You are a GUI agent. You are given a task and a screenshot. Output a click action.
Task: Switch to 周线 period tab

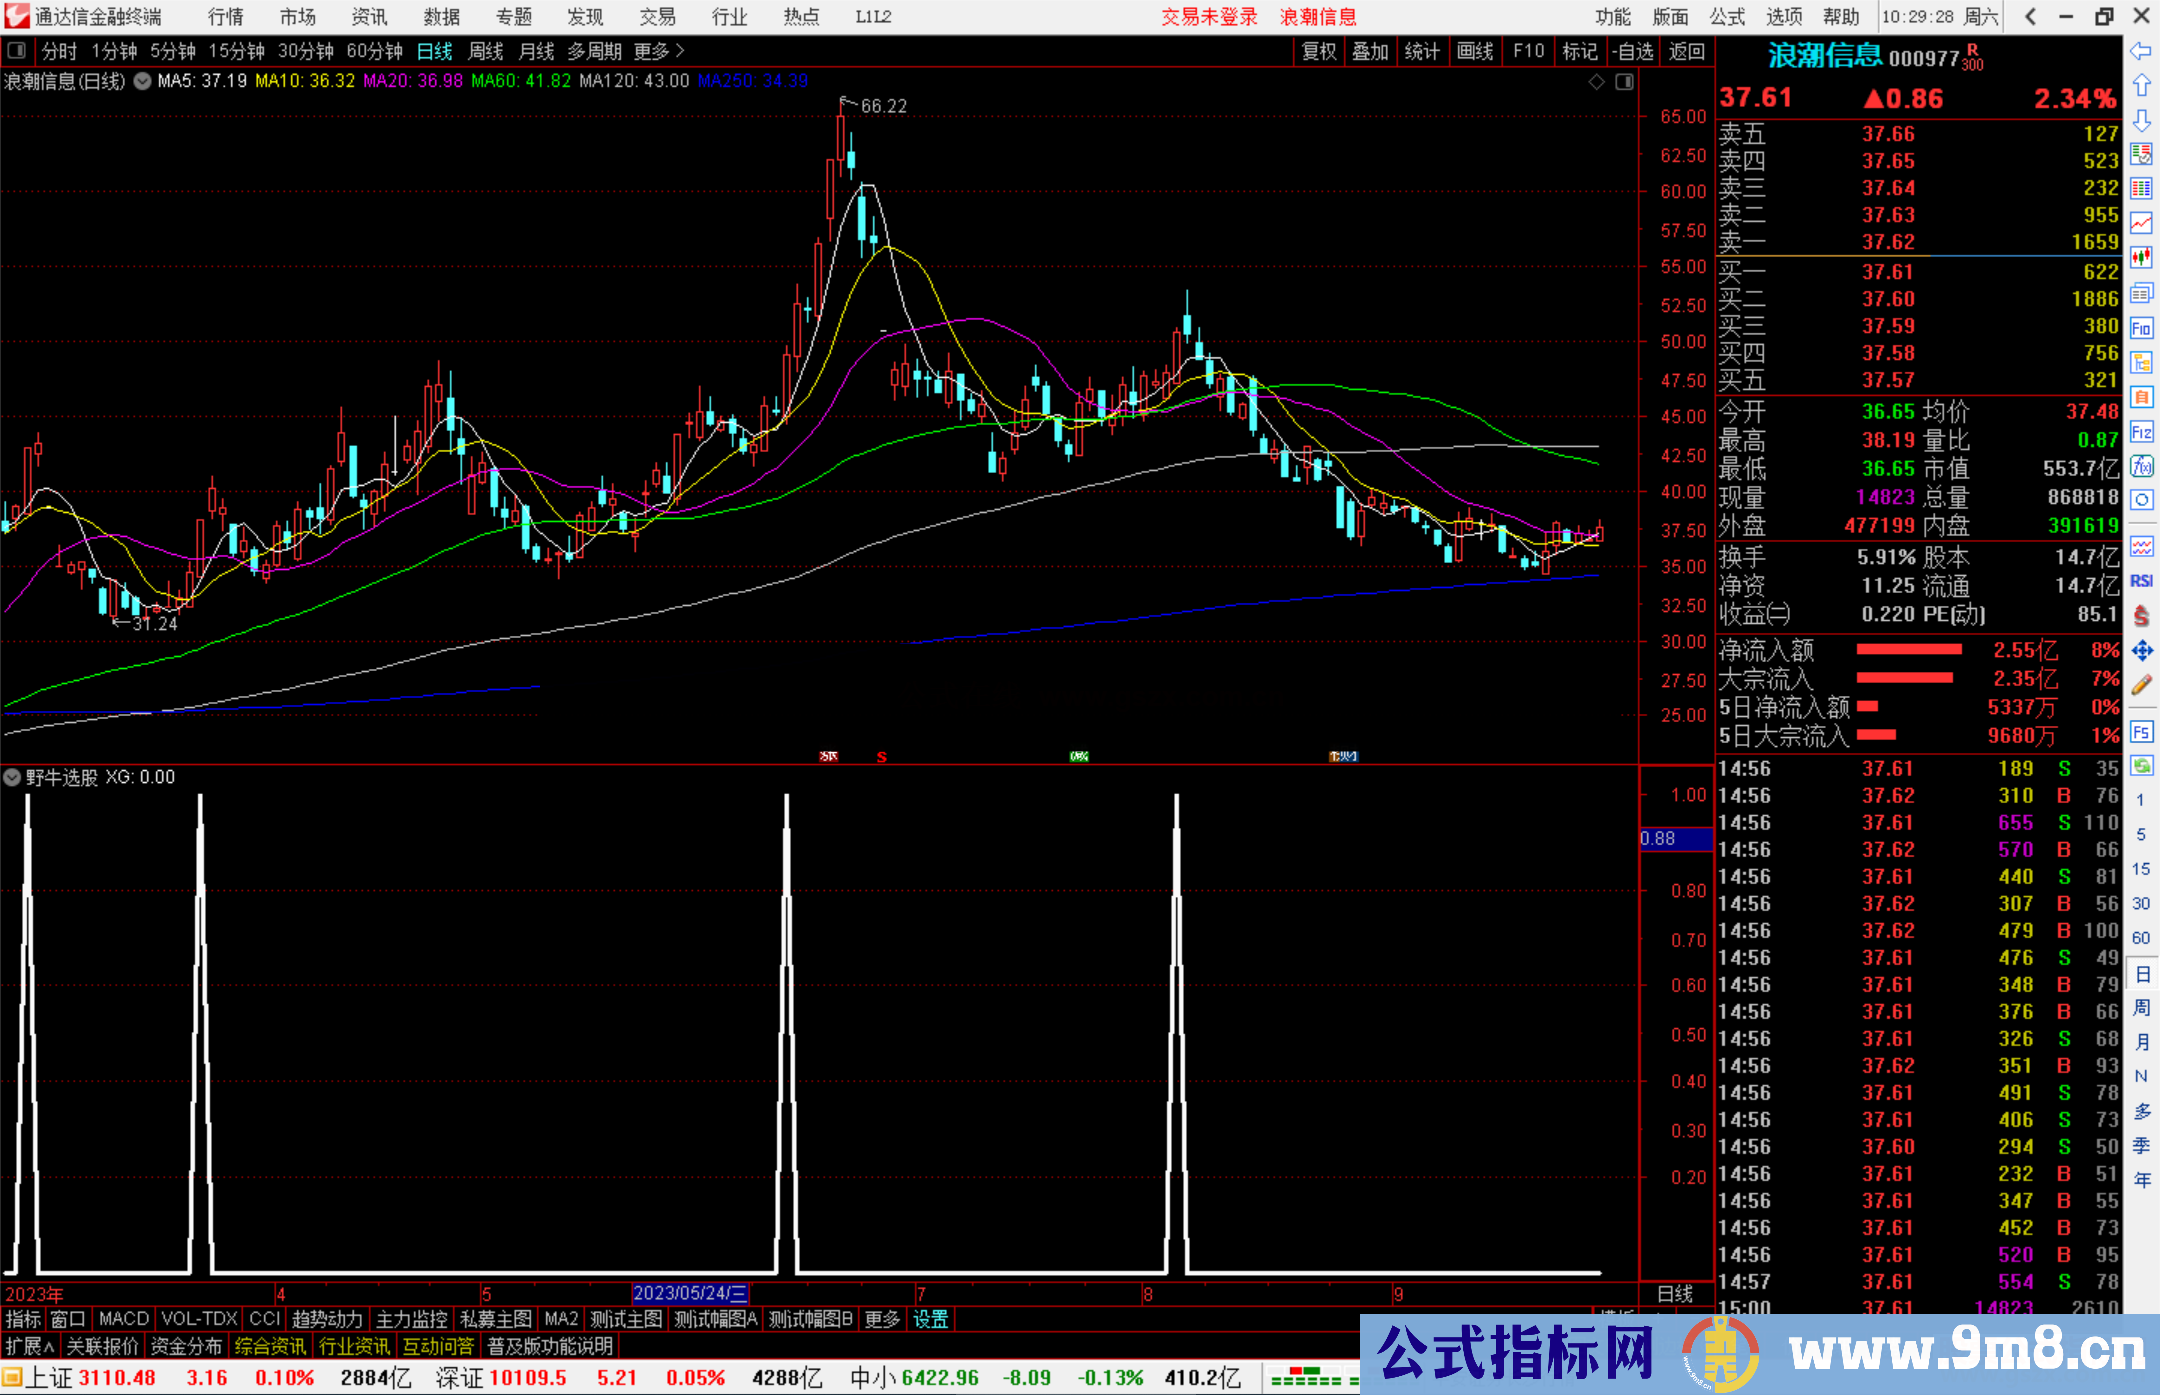tap(486, 51)
